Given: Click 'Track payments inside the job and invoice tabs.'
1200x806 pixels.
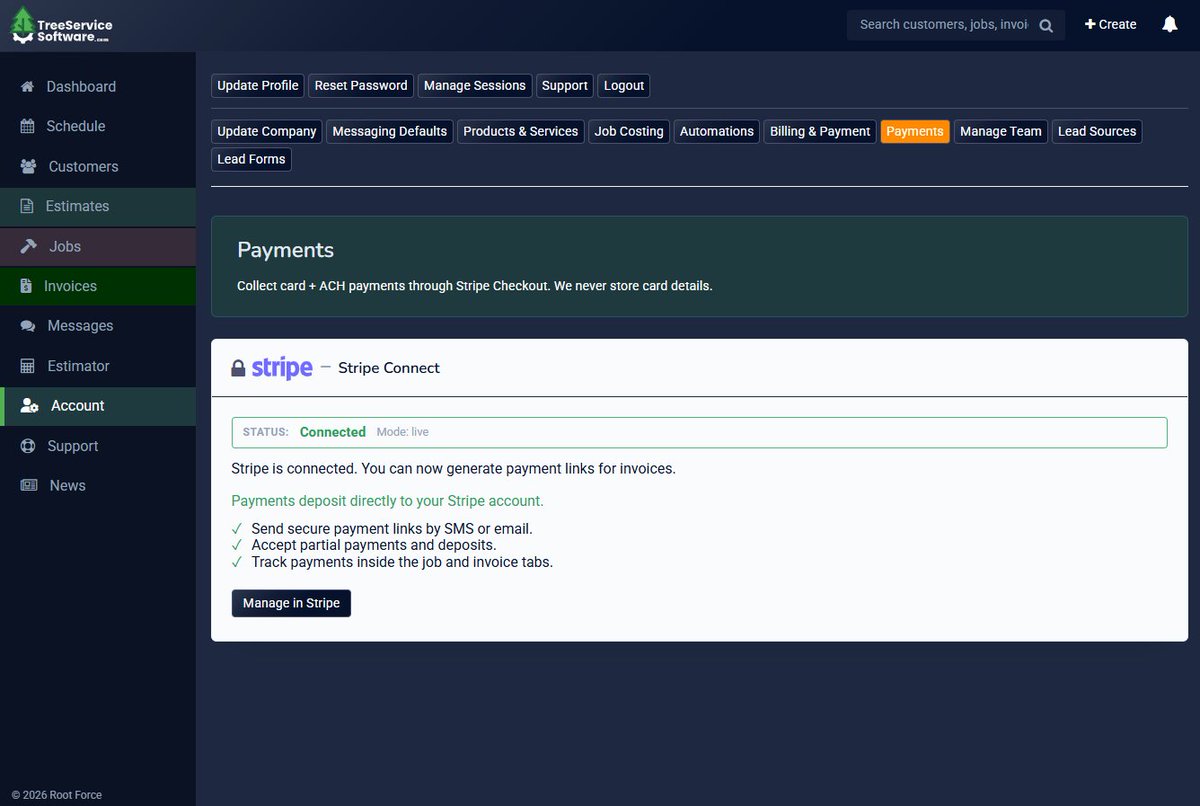Looking at the screenshot, I should [x=402, y=562].
